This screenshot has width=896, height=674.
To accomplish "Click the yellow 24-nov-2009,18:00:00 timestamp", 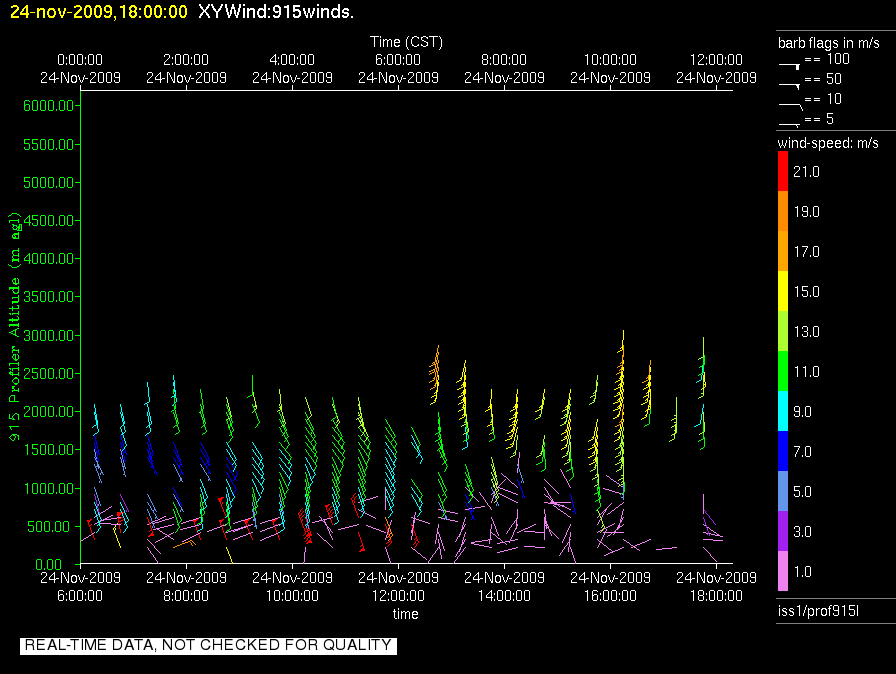I will 94,12.
